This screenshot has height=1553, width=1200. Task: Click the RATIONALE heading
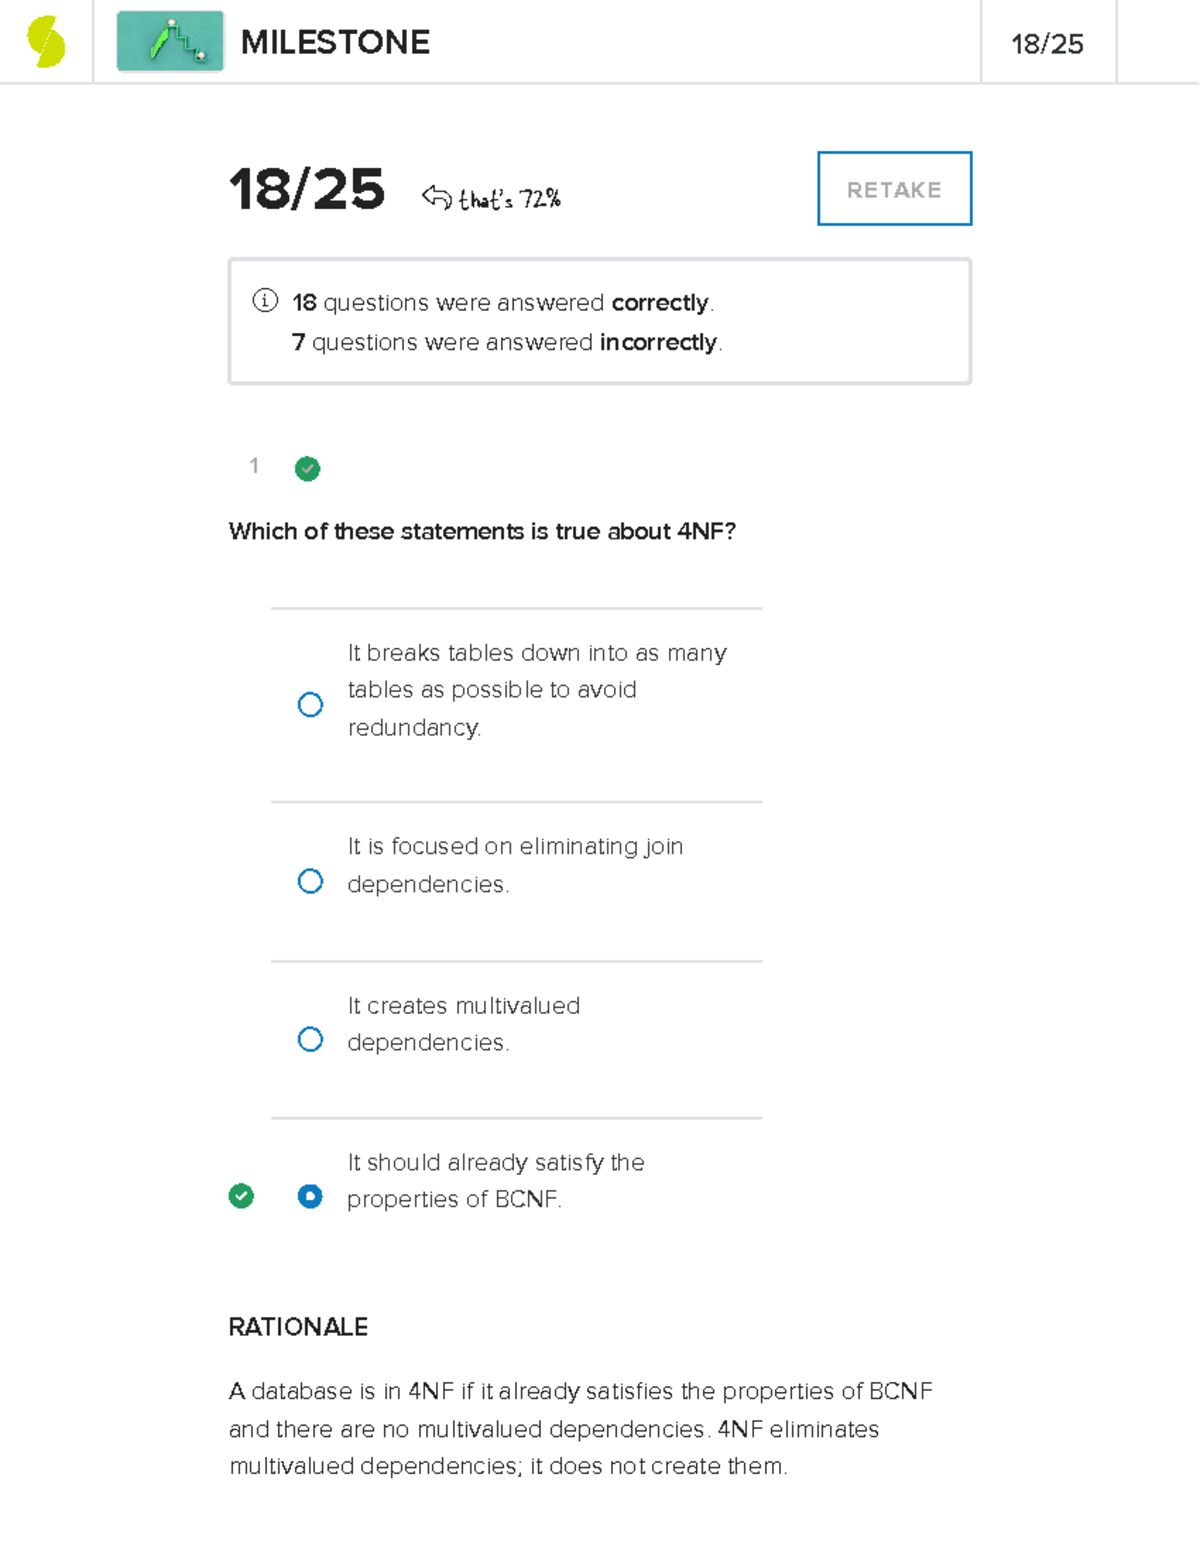tap(298, 1327)
